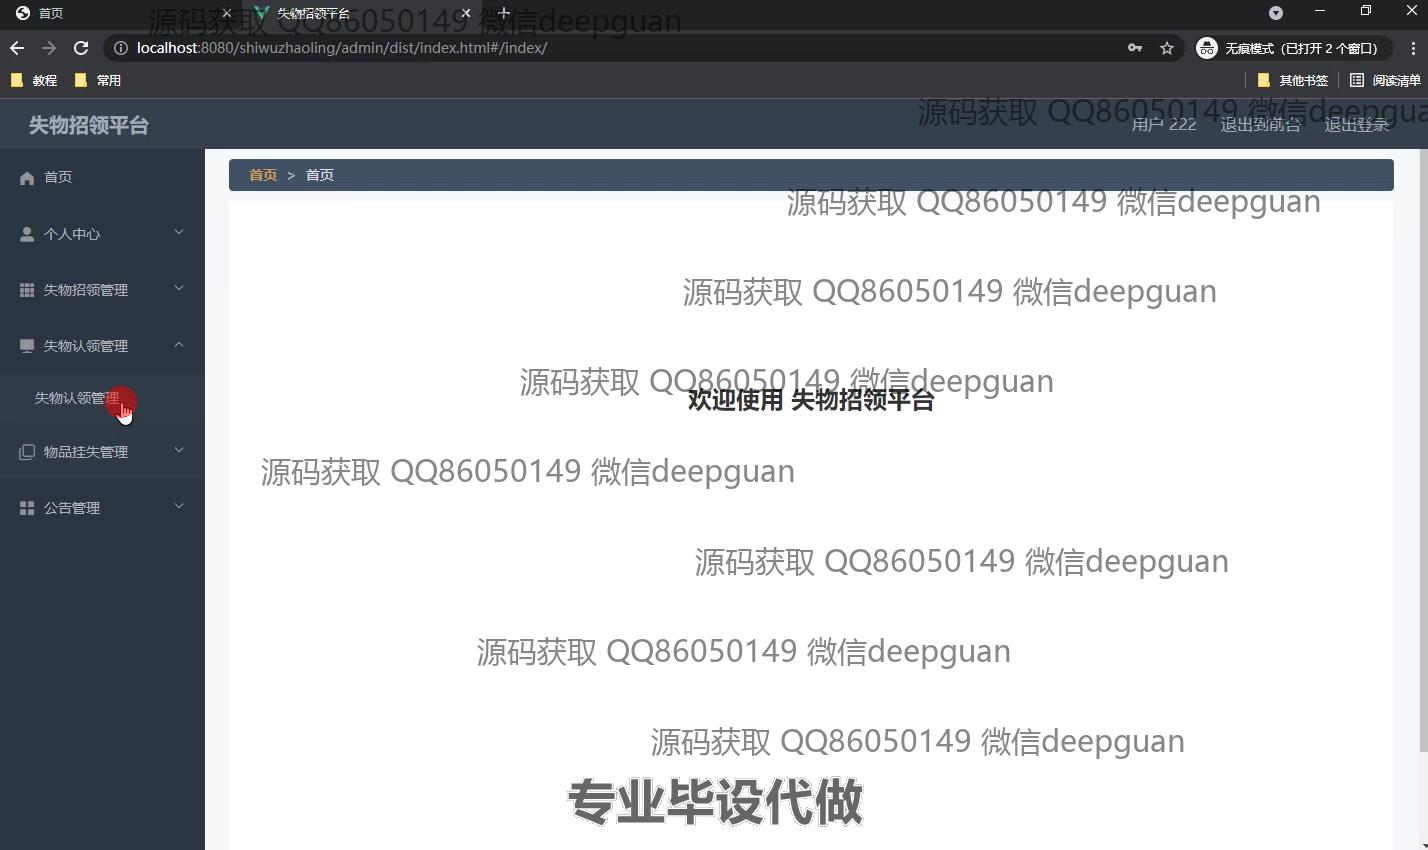Click the copy icon beside 物品挂失管理
This screenshot has width=1428, height=850.
[x=27, y=452]
